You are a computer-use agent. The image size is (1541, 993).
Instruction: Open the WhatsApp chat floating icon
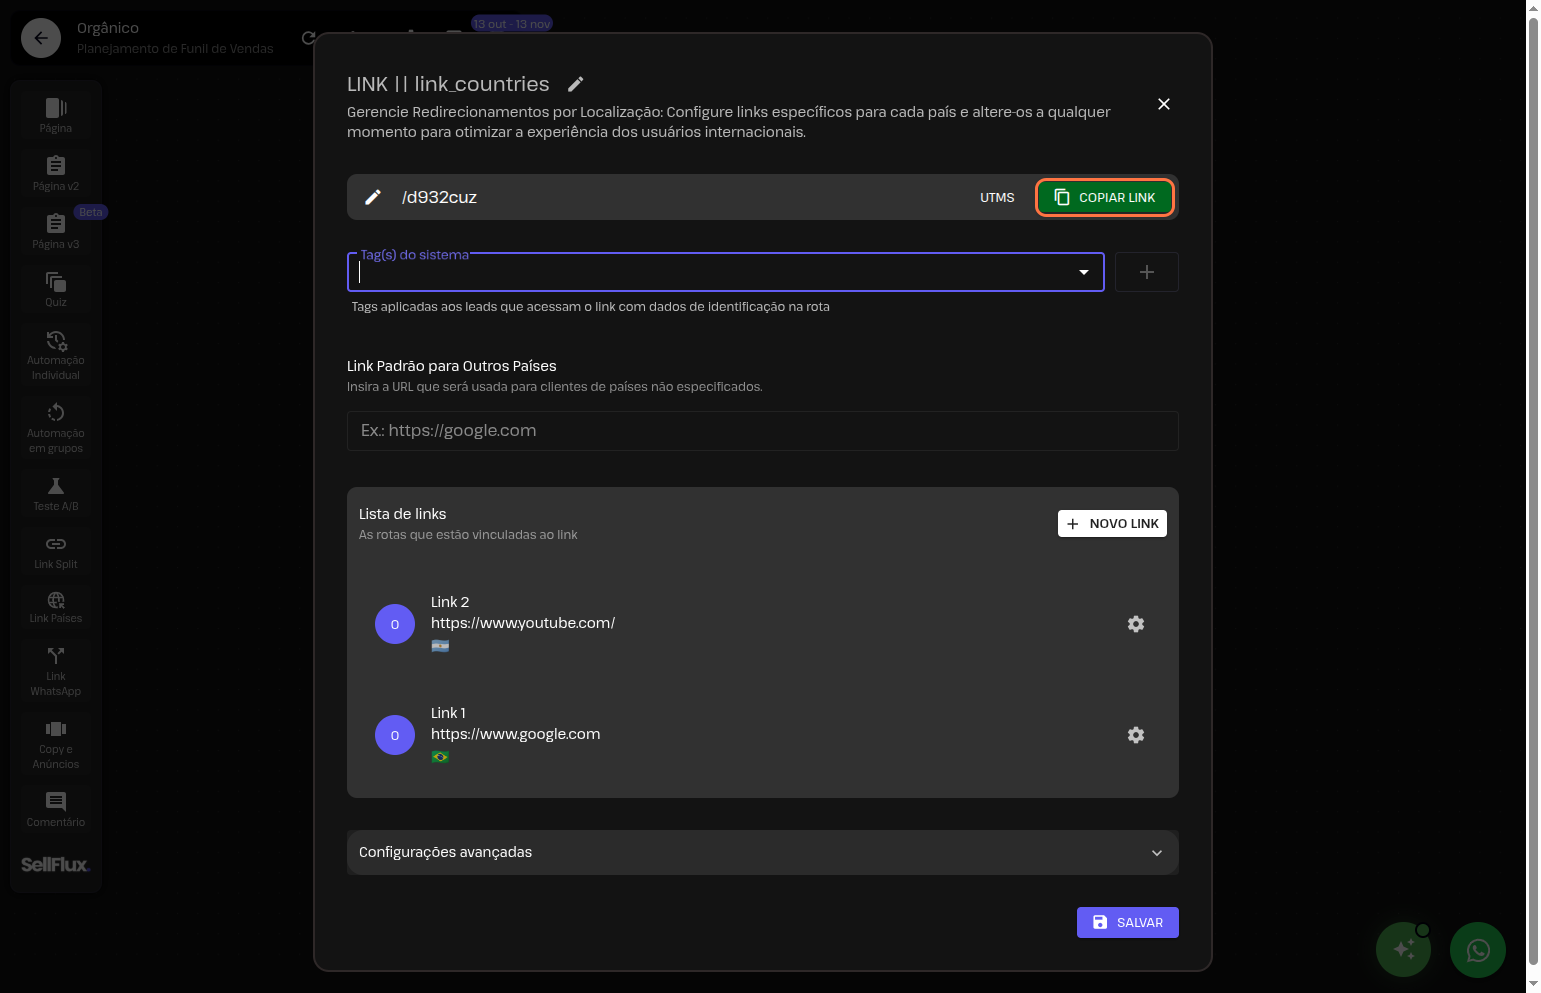click(1477, 950)
